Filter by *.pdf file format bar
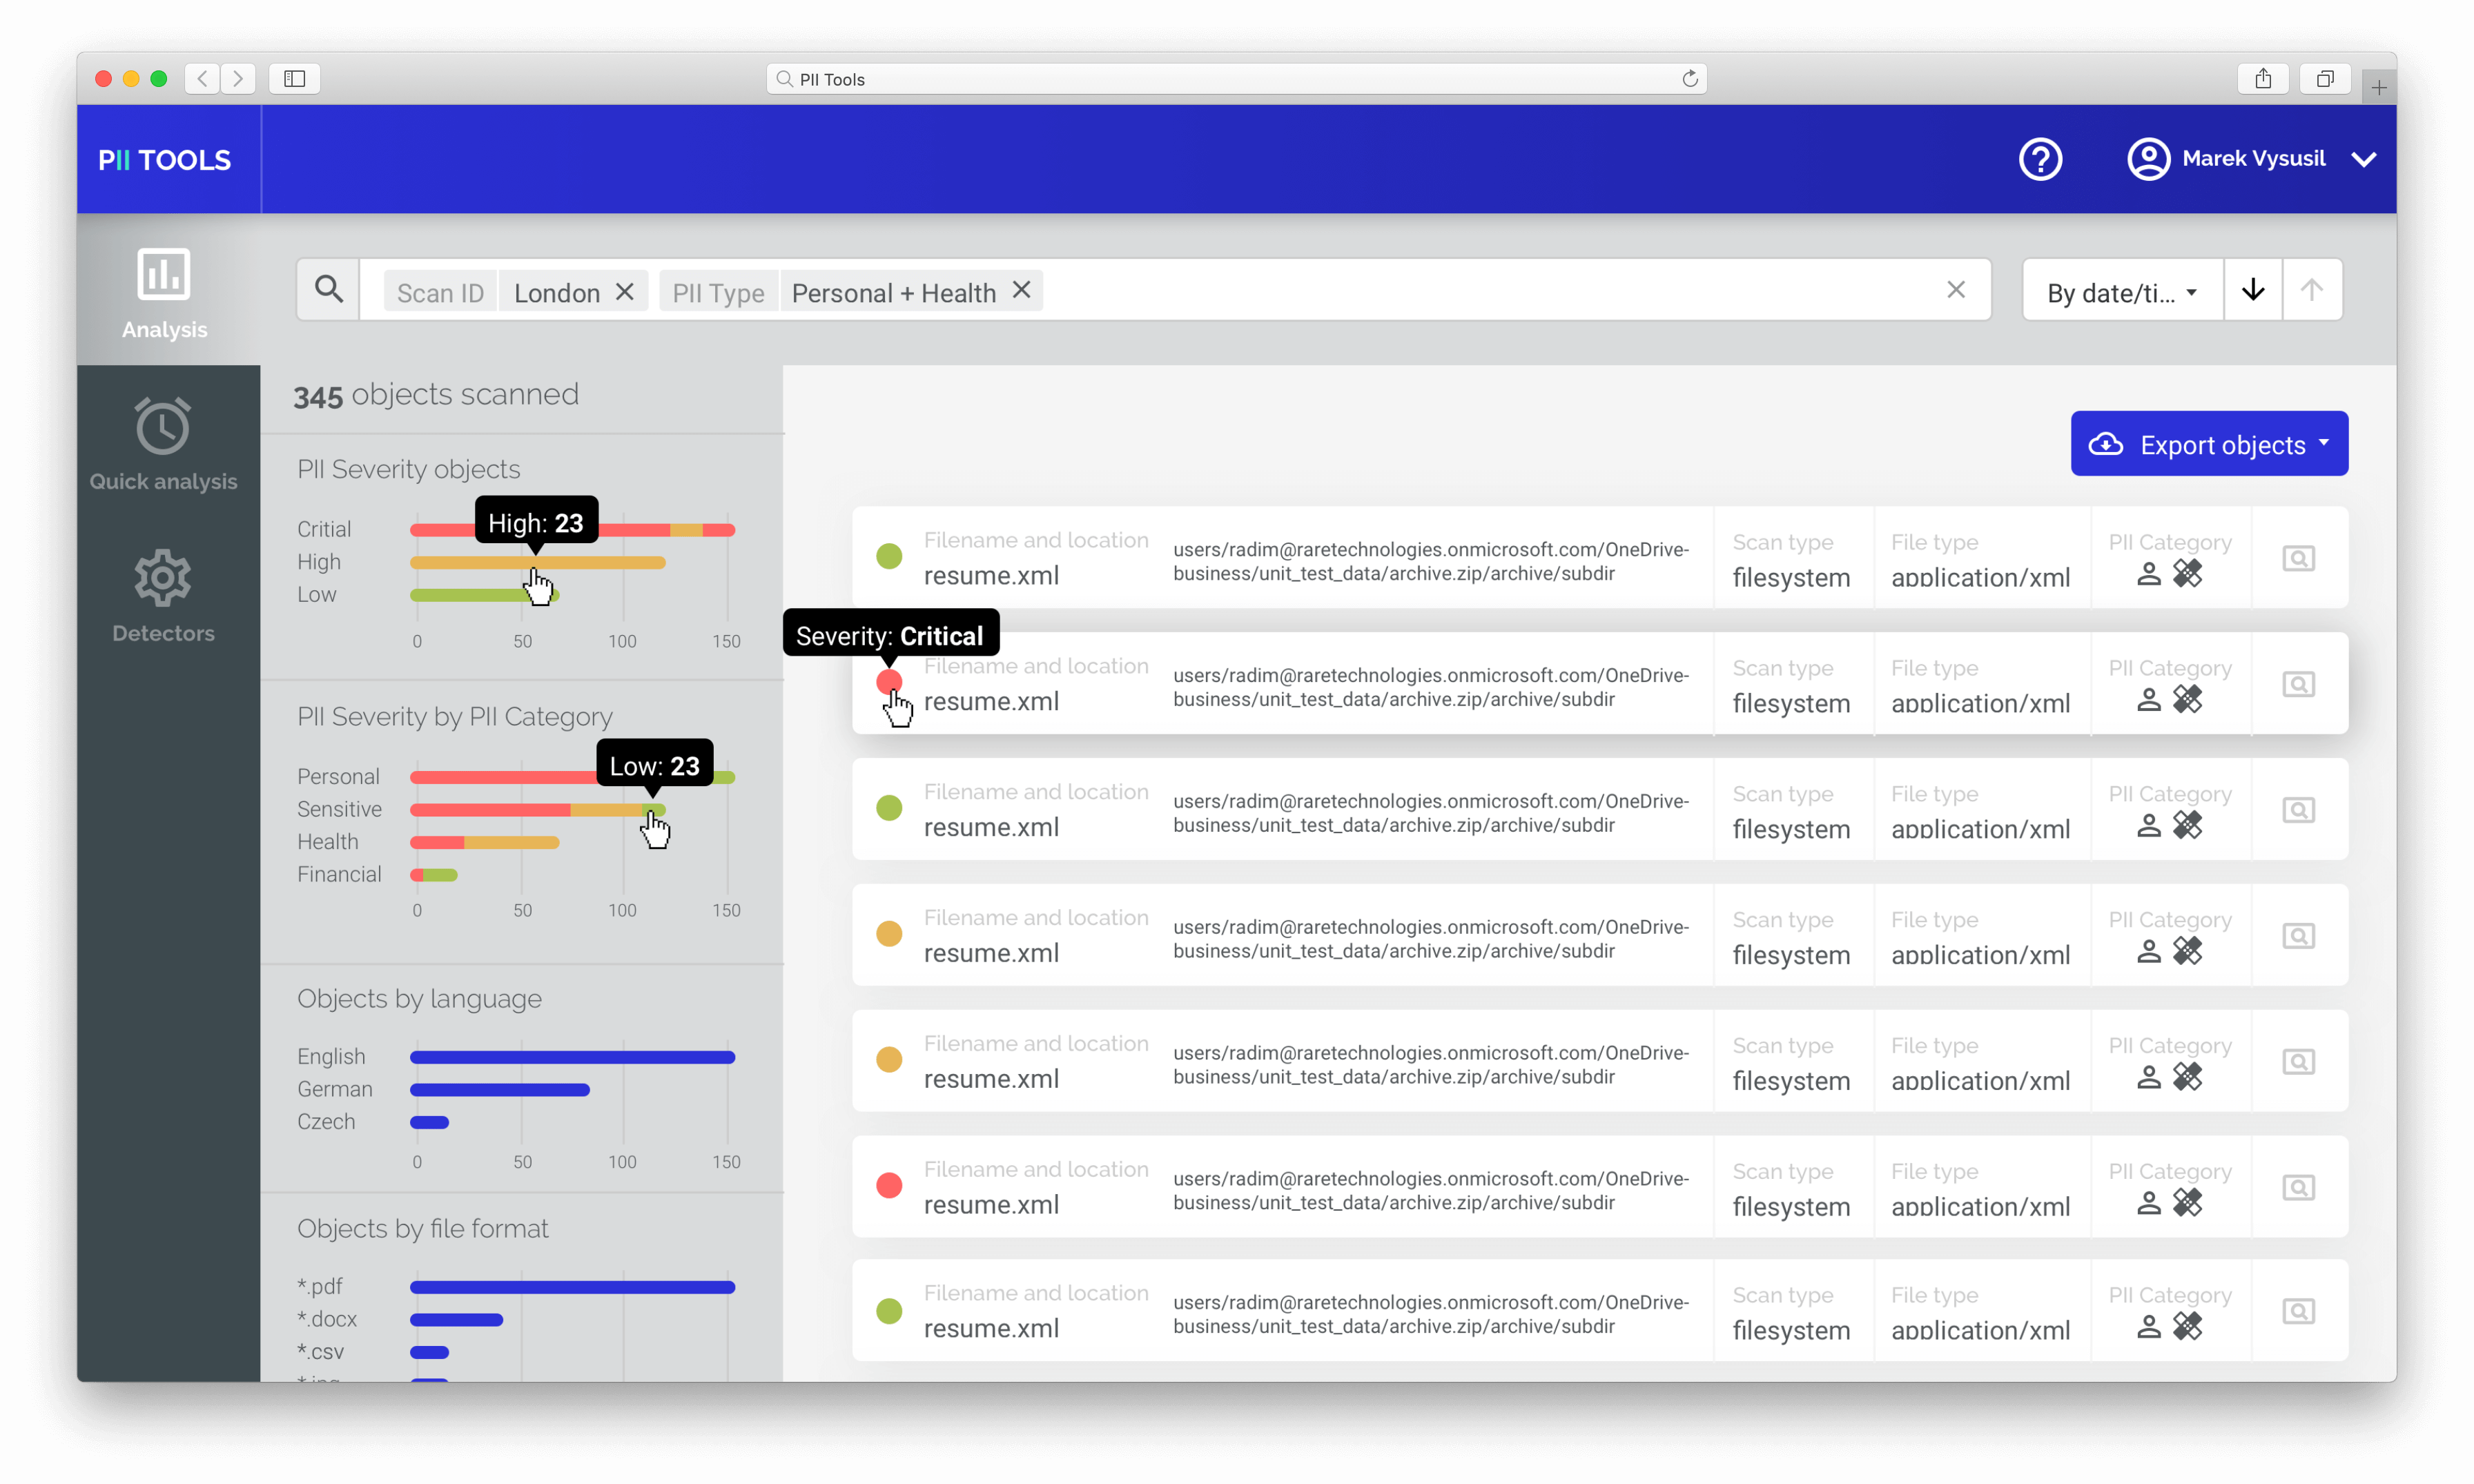Viewport: 2474px width, 1484px height. (573, 1288)
